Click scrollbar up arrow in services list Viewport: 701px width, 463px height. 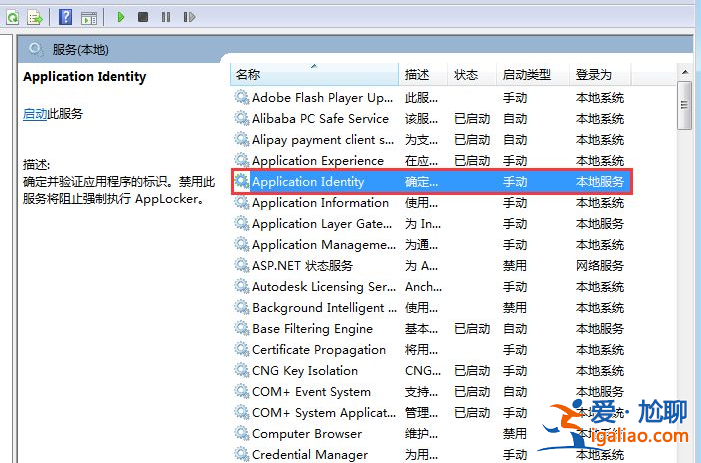(684, 72)
